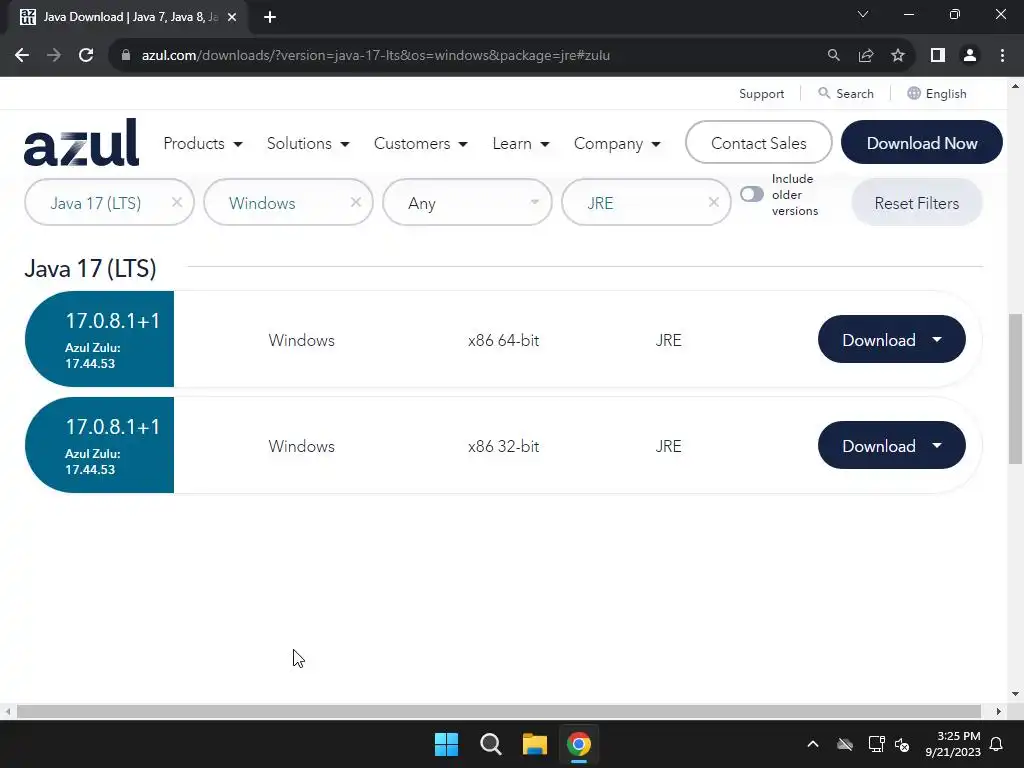1024x768 pixels.
Task: Click the scroll down arrow
Action: tap(1016, 694)
